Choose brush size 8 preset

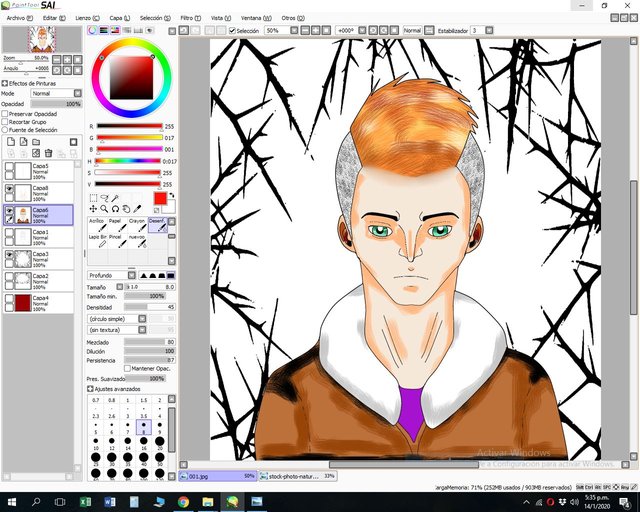pyautogui.click(x=144, y=427)
